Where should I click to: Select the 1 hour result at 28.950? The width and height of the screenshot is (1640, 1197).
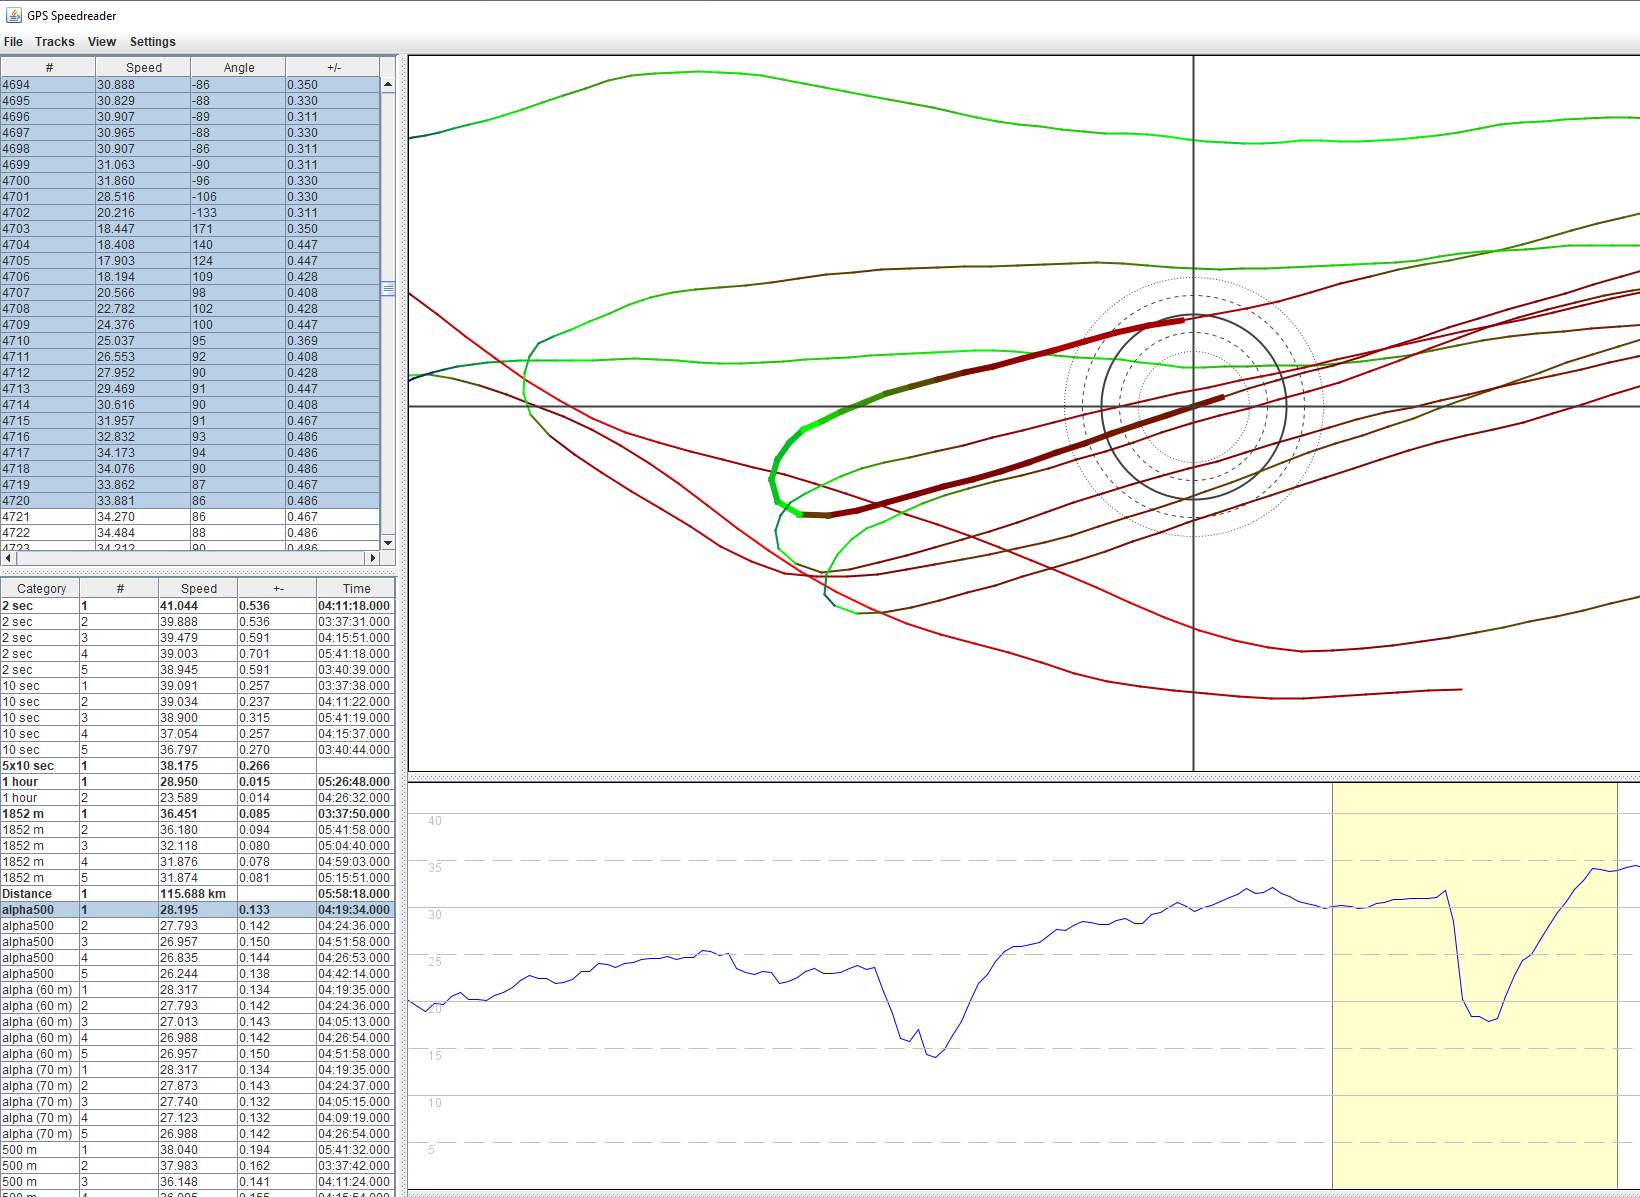[198, 782]
